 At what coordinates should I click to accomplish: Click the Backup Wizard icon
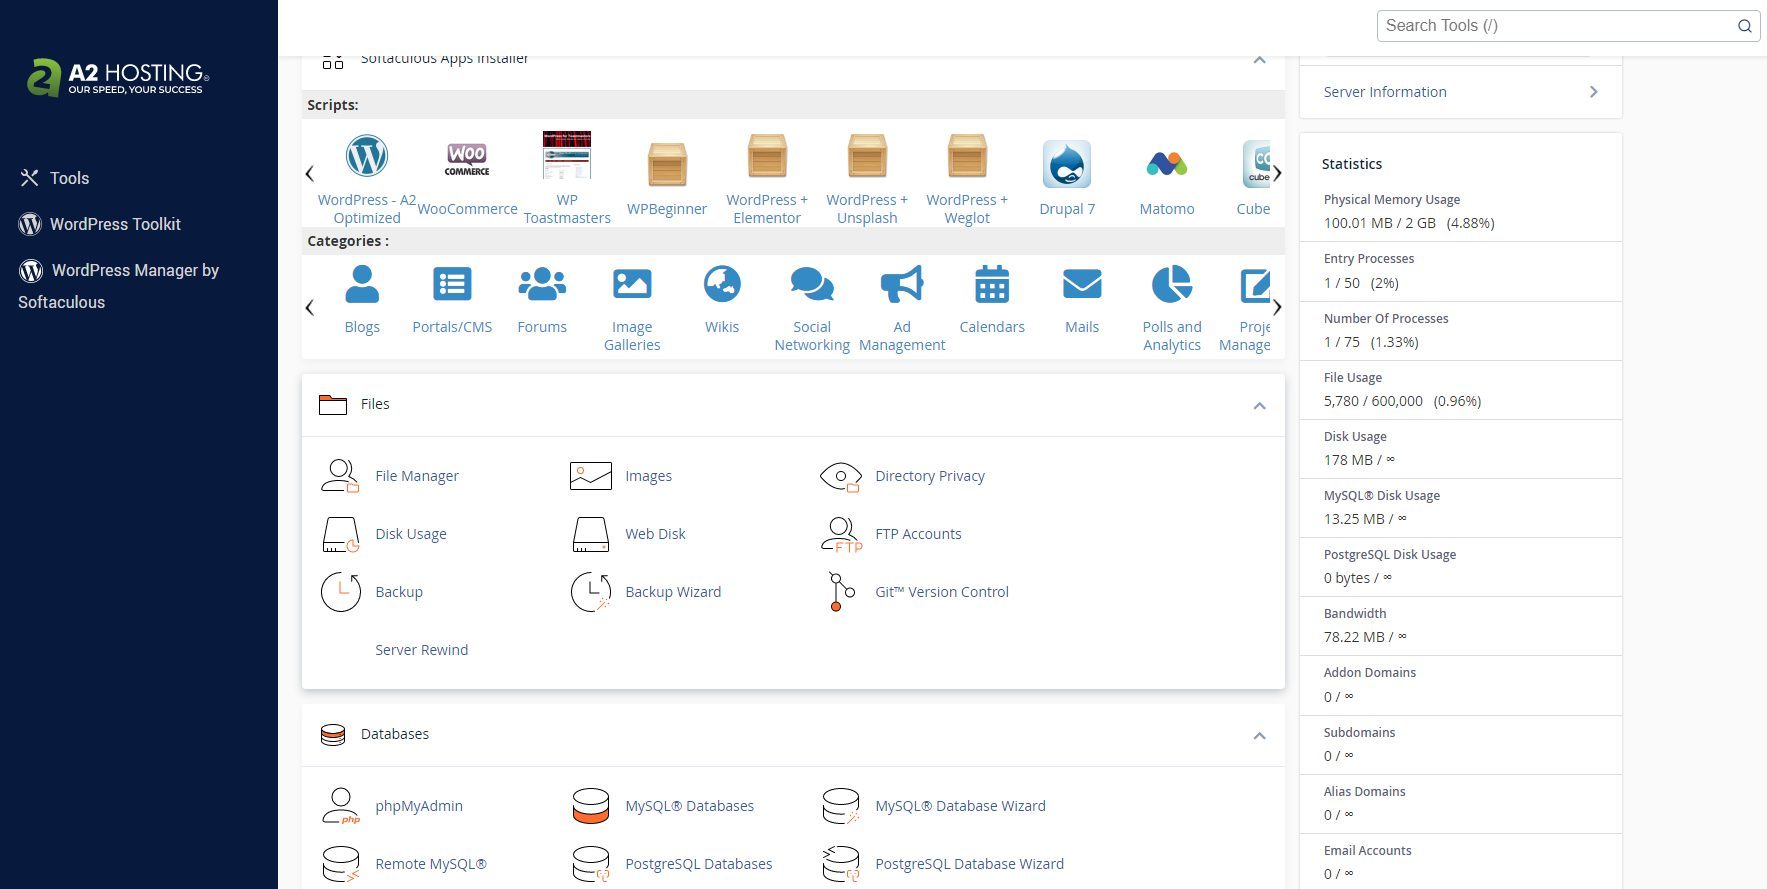point(591,592)
